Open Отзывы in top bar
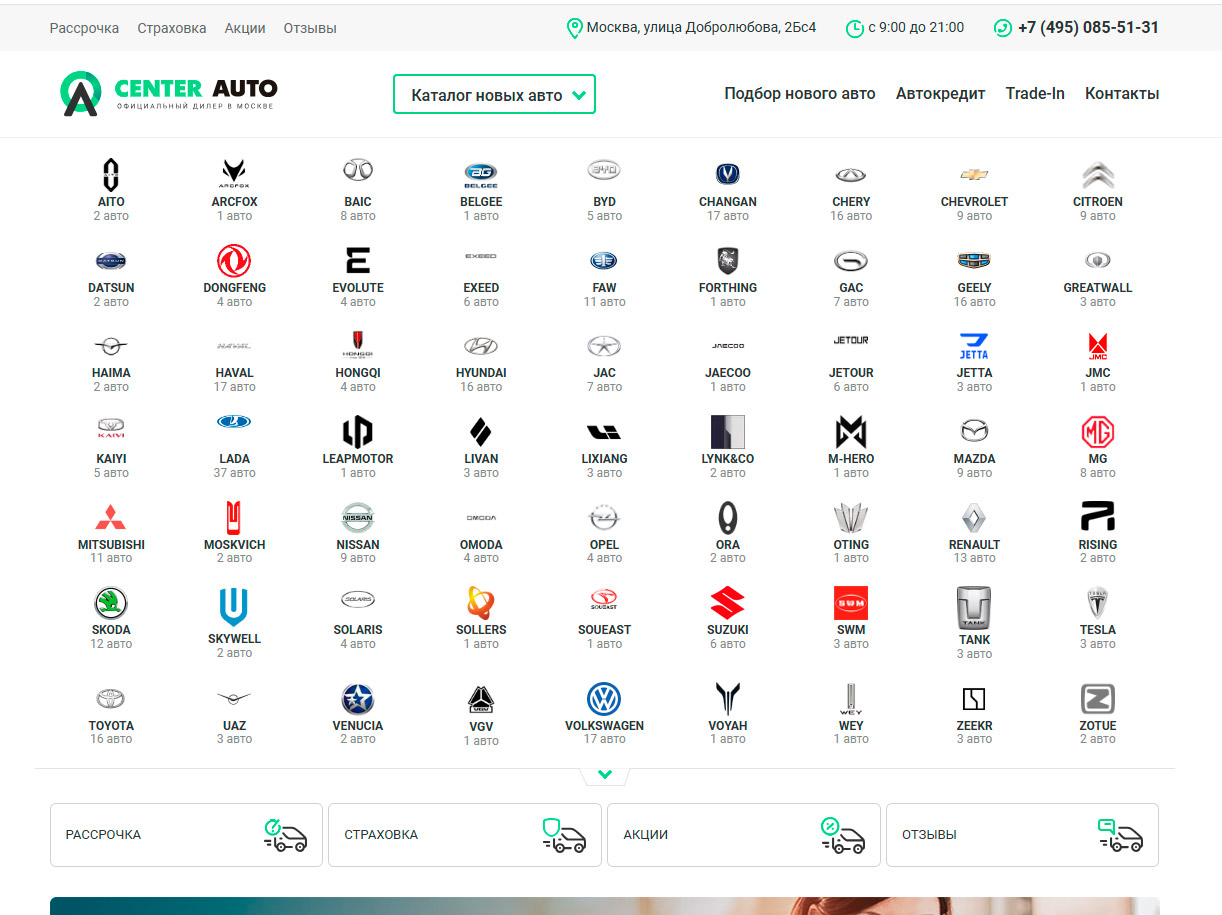The height and width of the screenshot is (915, 1222). 310,28
